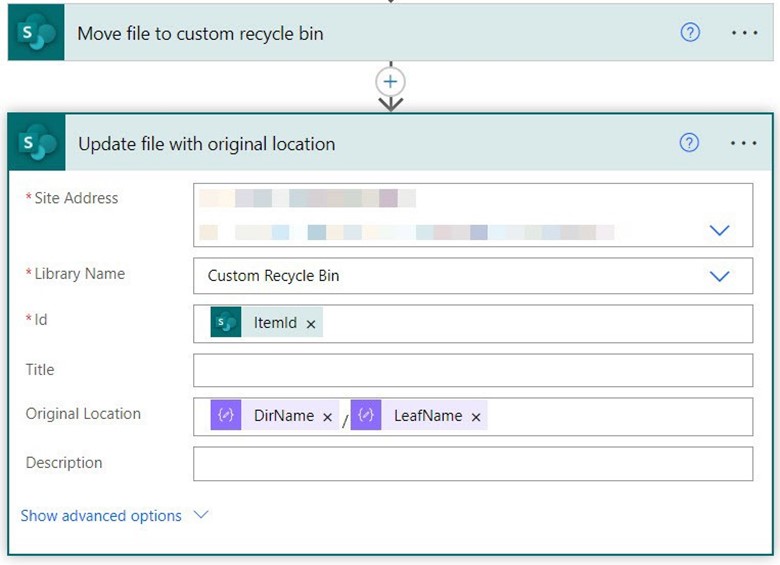Select the DirName expression token
This screenshot has height=565, width=780.
coord(283,416)
